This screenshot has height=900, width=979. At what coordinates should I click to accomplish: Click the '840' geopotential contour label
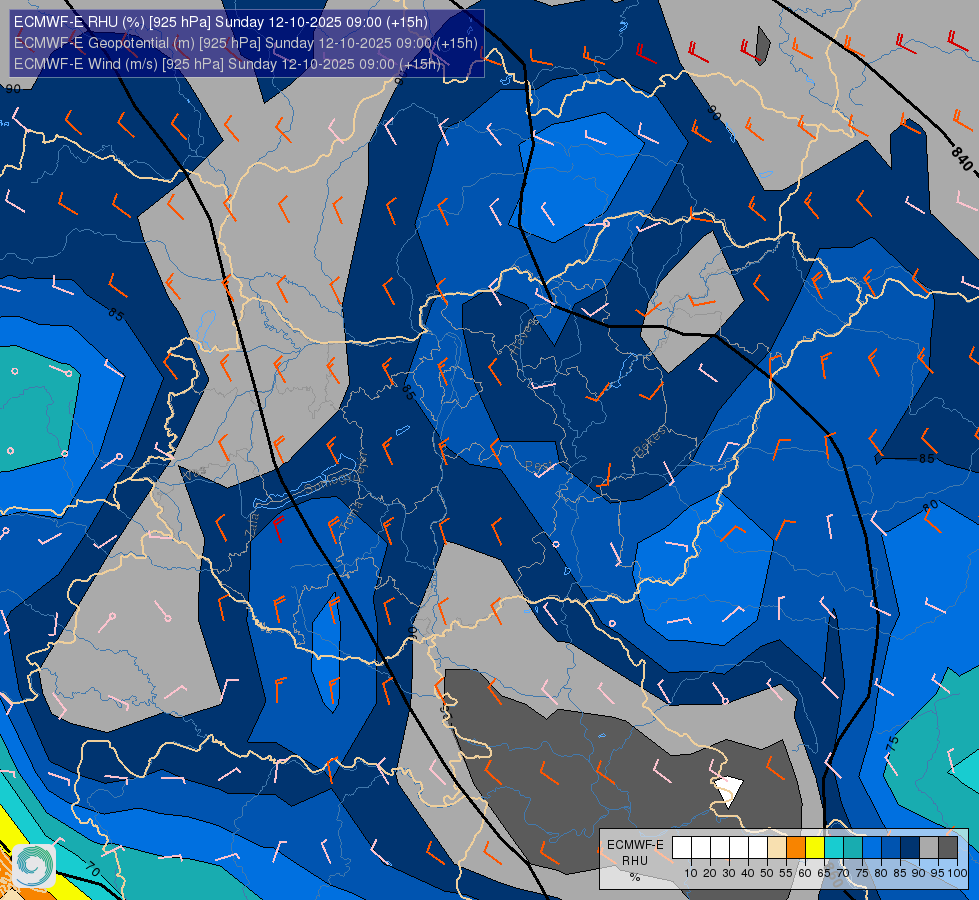pyautogui.click(x=963, y=159)
